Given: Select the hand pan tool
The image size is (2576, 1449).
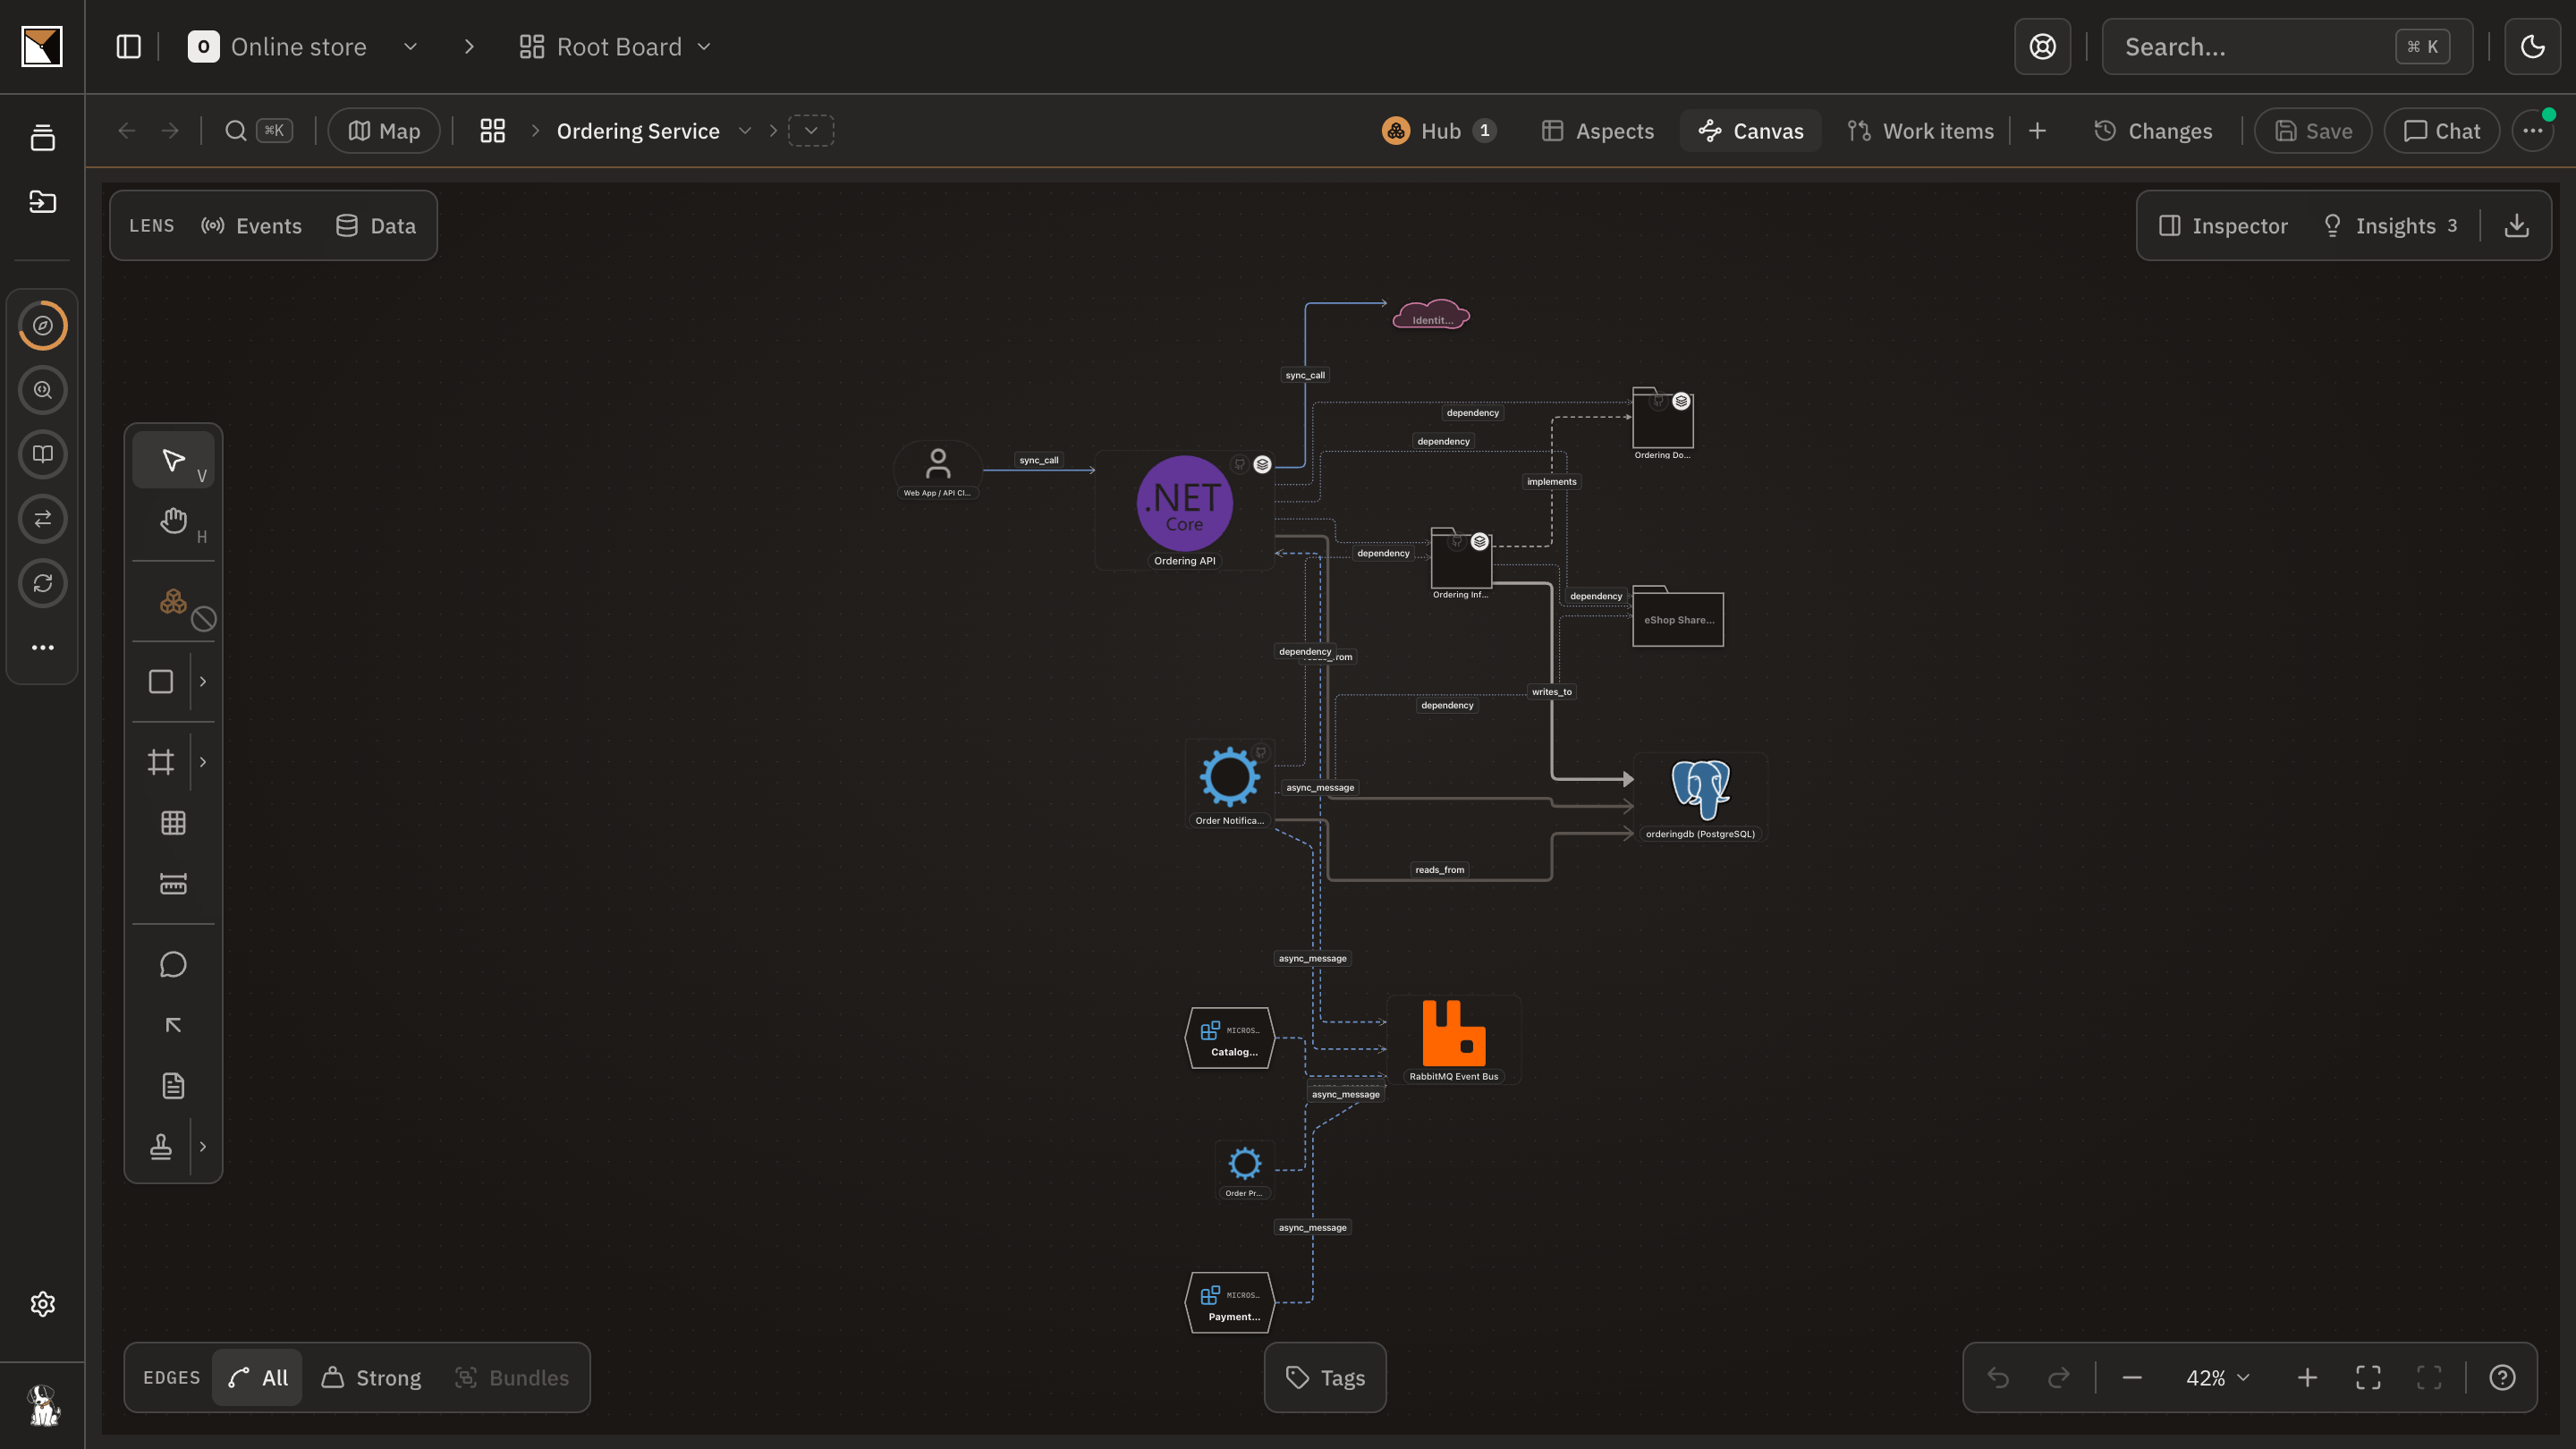Looking at the screenshot, I should (174, 520).
